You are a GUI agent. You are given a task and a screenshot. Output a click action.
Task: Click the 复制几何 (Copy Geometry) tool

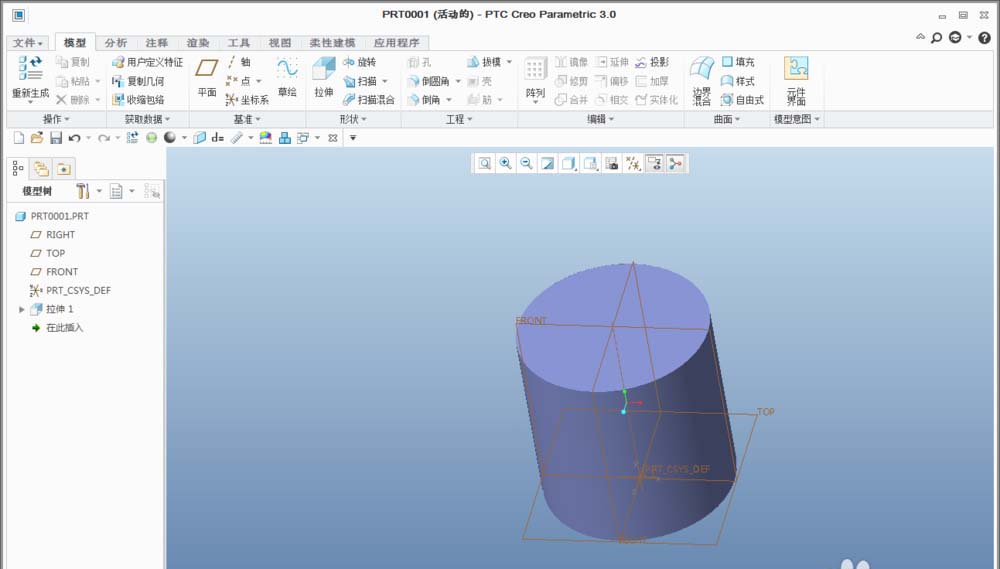[x=138, y=81]
